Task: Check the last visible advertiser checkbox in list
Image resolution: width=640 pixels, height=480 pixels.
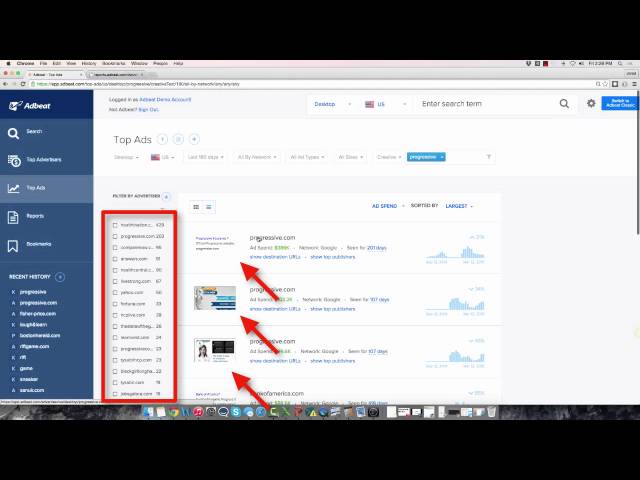Action: coord(115,394)
